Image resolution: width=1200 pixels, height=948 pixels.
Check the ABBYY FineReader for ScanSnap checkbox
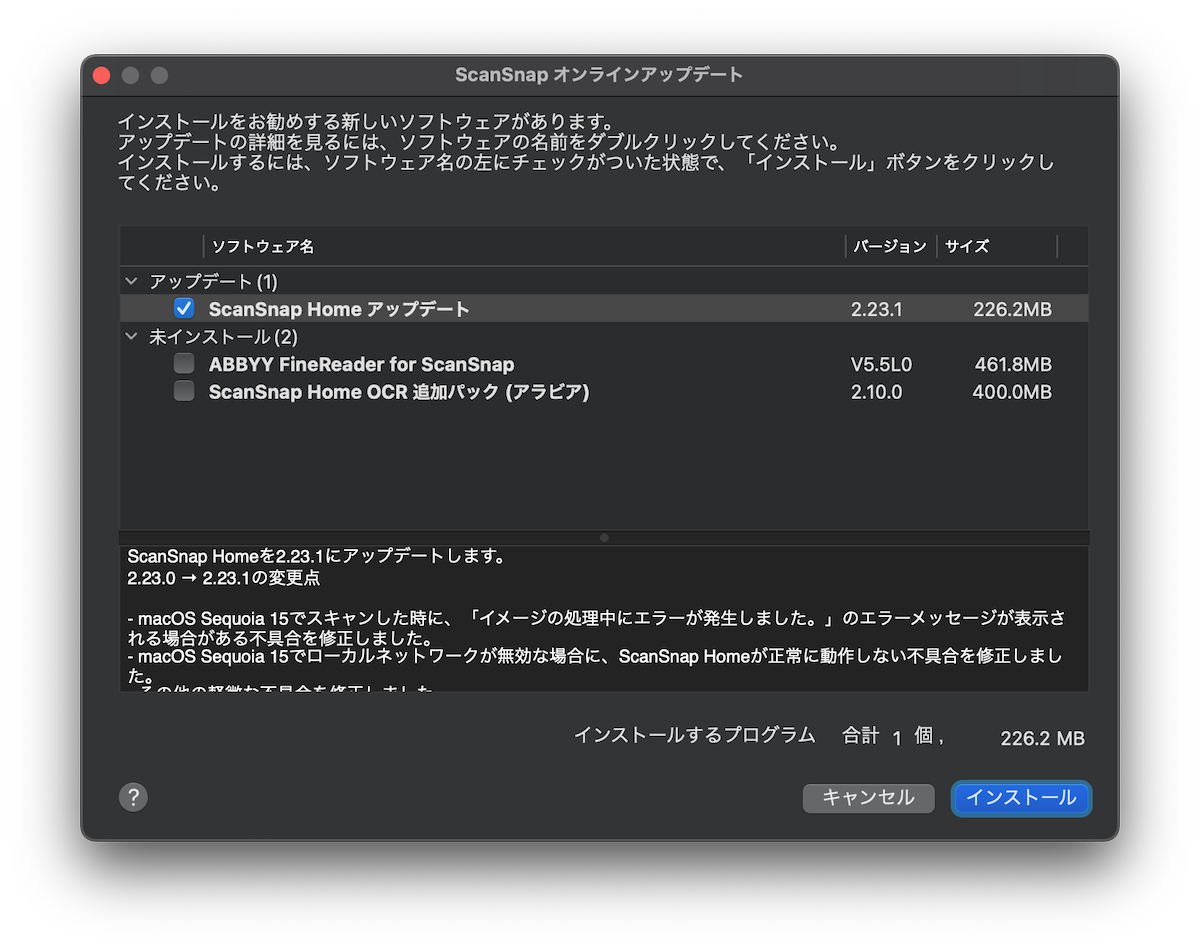click(184, 364)
